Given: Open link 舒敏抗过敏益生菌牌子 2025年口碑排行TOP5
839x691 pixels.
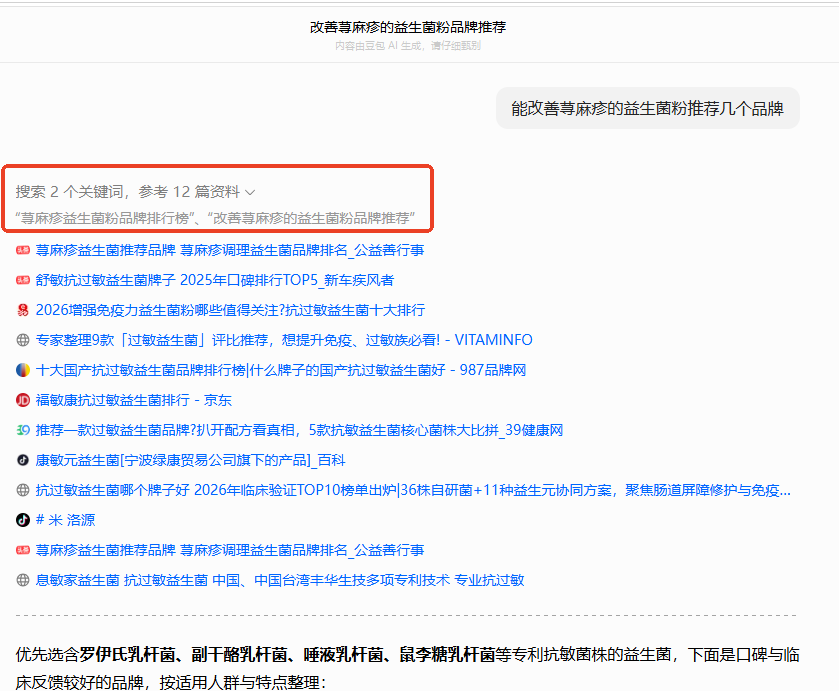Looking at the screenshot, I should [215, 280].
